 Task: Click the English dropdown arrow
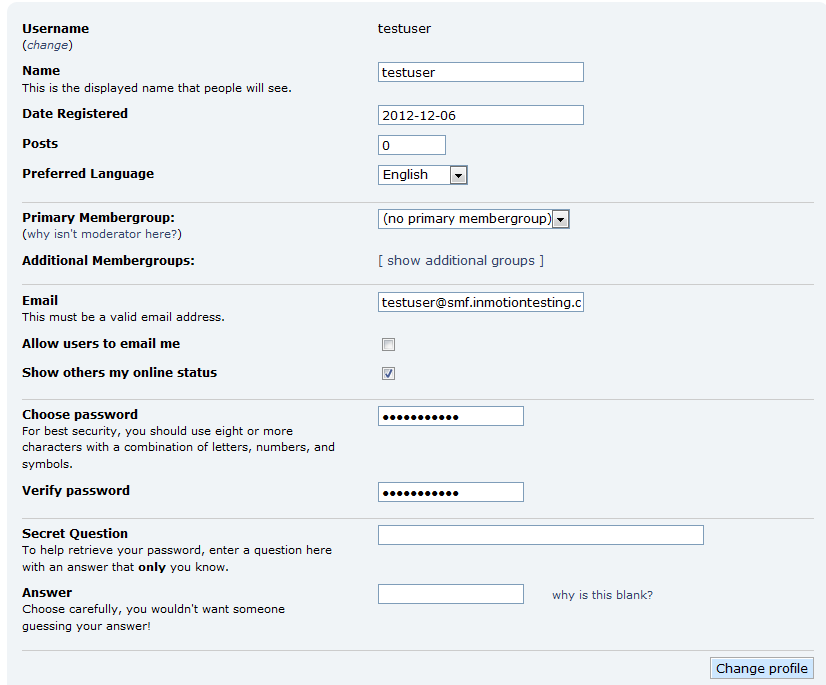click(x=458, y=175)
